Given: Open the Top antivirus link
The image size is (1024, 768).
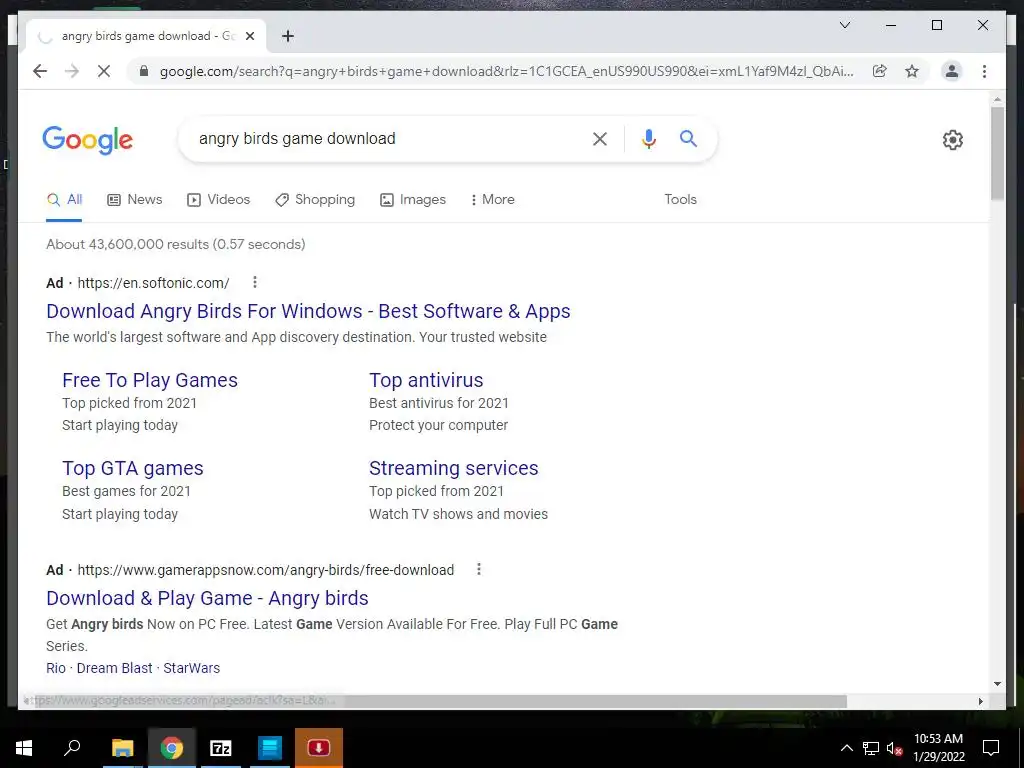Looking at the screenshot, I should point(426,380).
